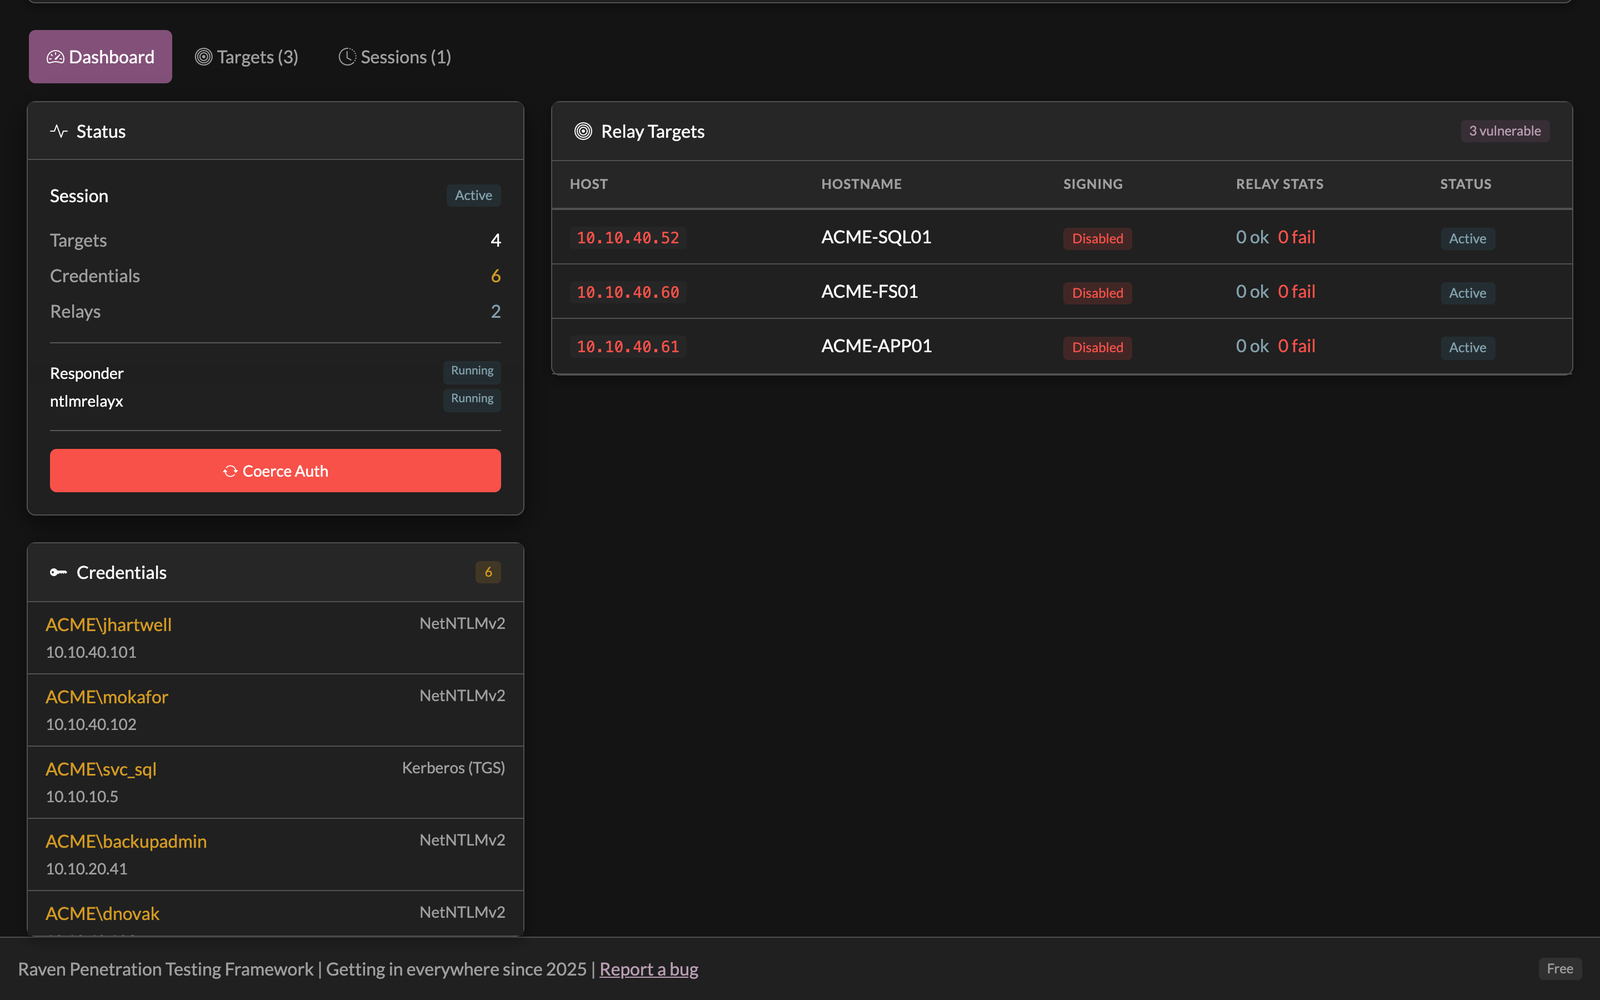Click the Free plan badge
The image size is (1600, 1000).
coord(1560,968)
